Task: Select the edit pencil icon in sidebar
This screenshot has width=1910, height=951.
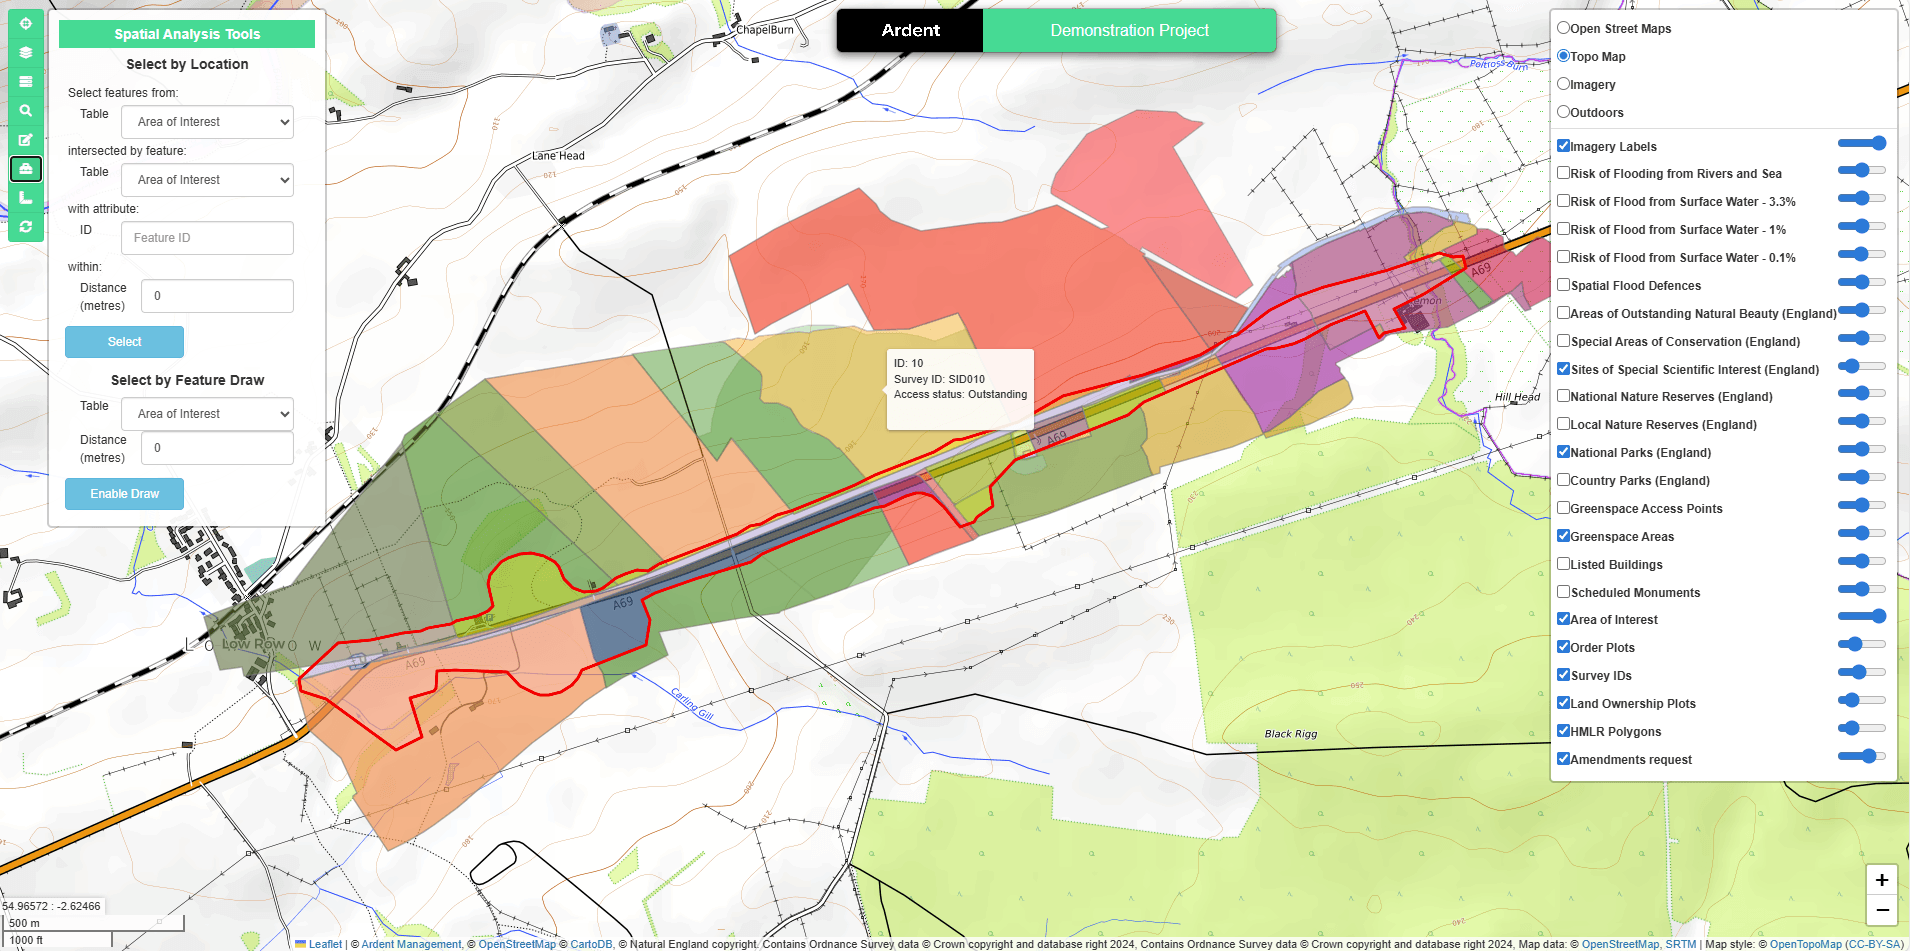Action: pos(26,140)
